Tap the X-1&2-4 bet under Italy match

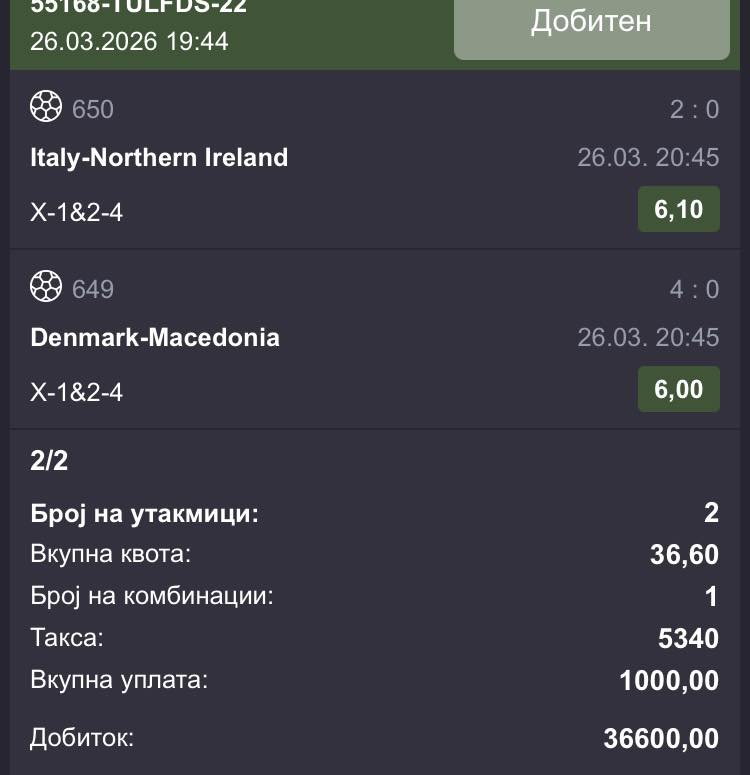[x=77, y=211]
